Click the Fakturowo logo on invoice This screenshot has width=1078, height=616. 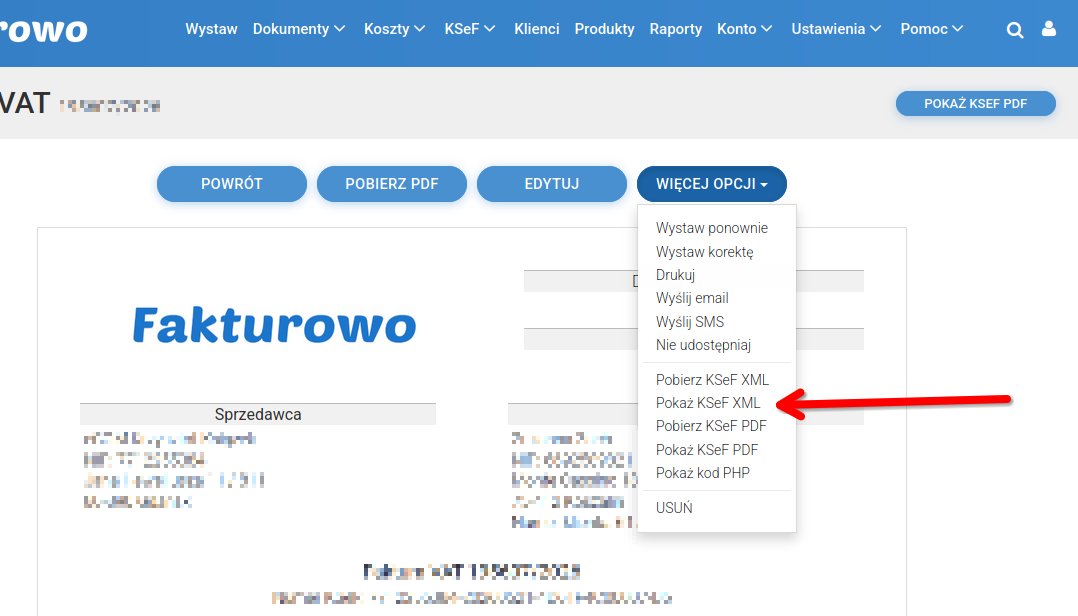[x=274, y=325]
